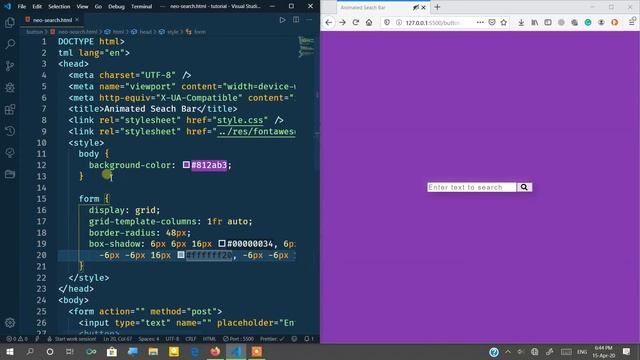Click Start work session in status bar

pos(72,339)
